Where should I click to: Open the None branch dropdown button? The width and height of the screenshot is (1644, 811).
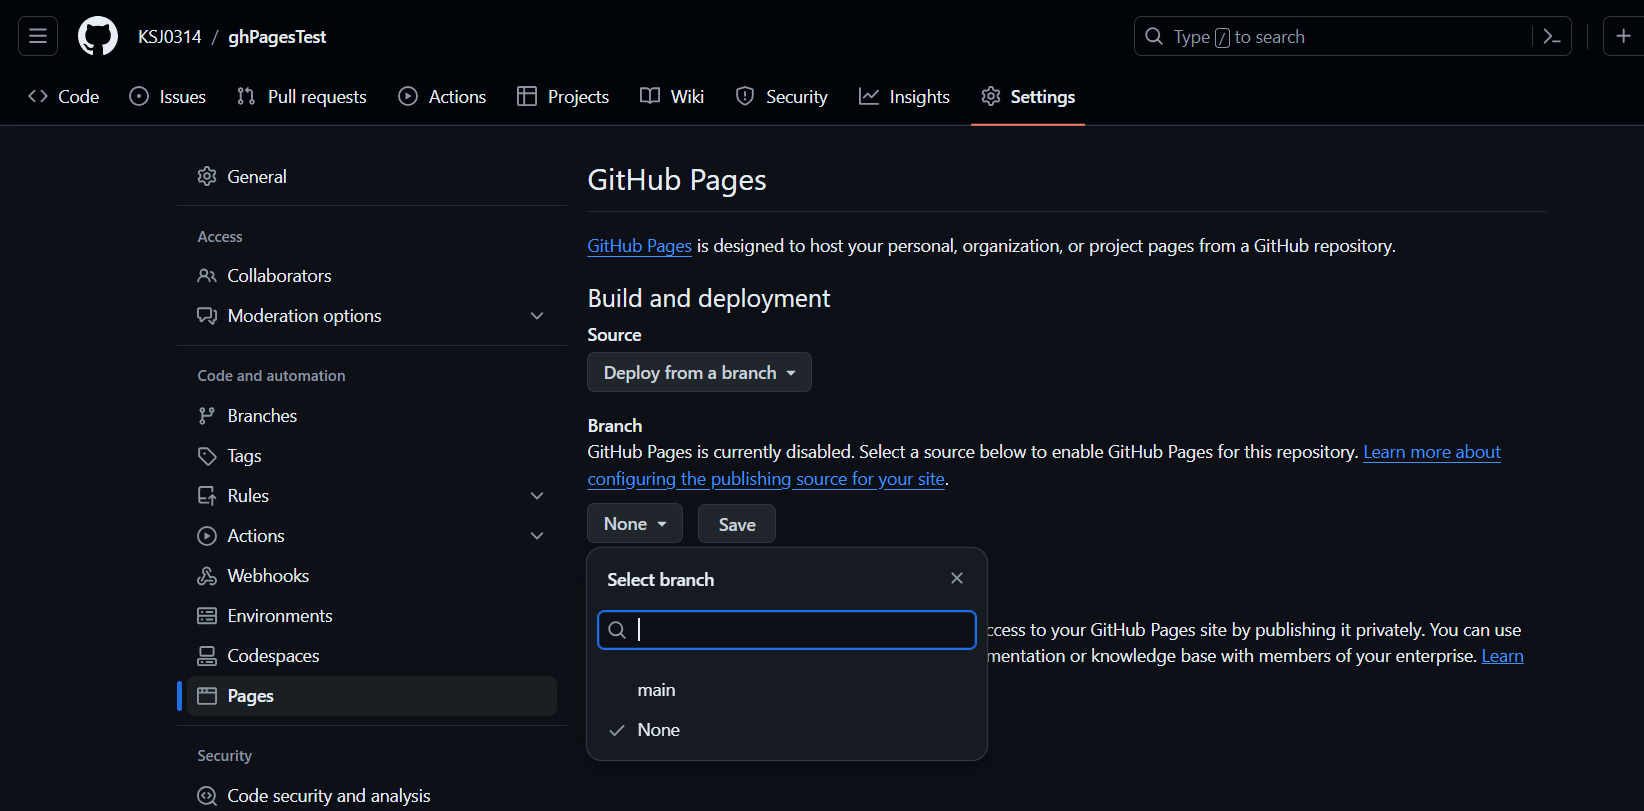click(x=635, y=524)
